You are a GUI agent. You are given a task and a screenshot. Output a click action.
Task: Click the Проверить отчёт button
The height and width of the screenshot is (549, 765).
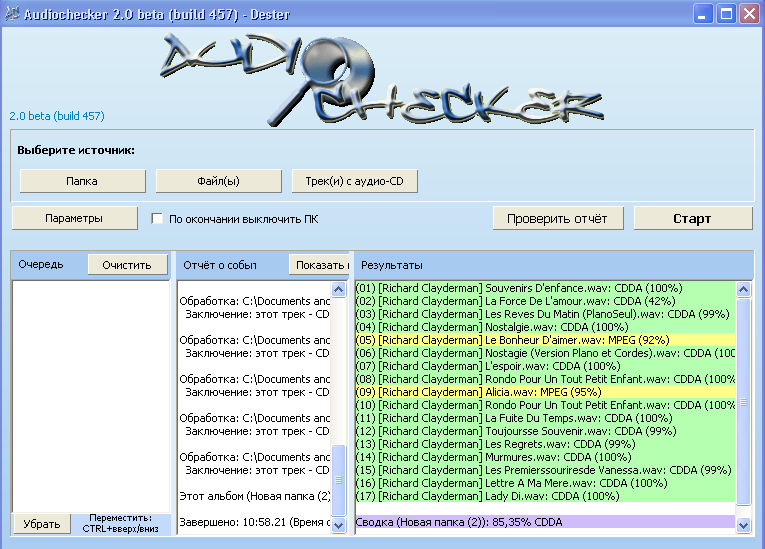pyautogui.click(x=558, y=218)
